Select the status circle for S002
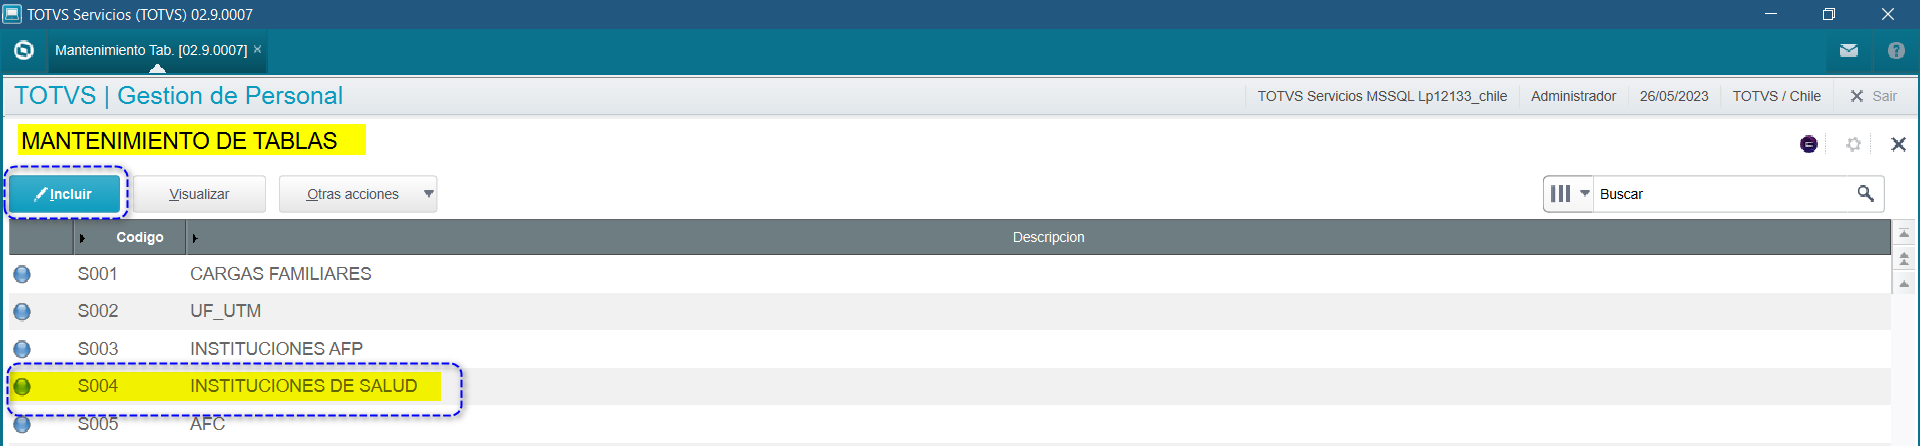The width and height of the screenshot is (1920, 446). point(22,311)
